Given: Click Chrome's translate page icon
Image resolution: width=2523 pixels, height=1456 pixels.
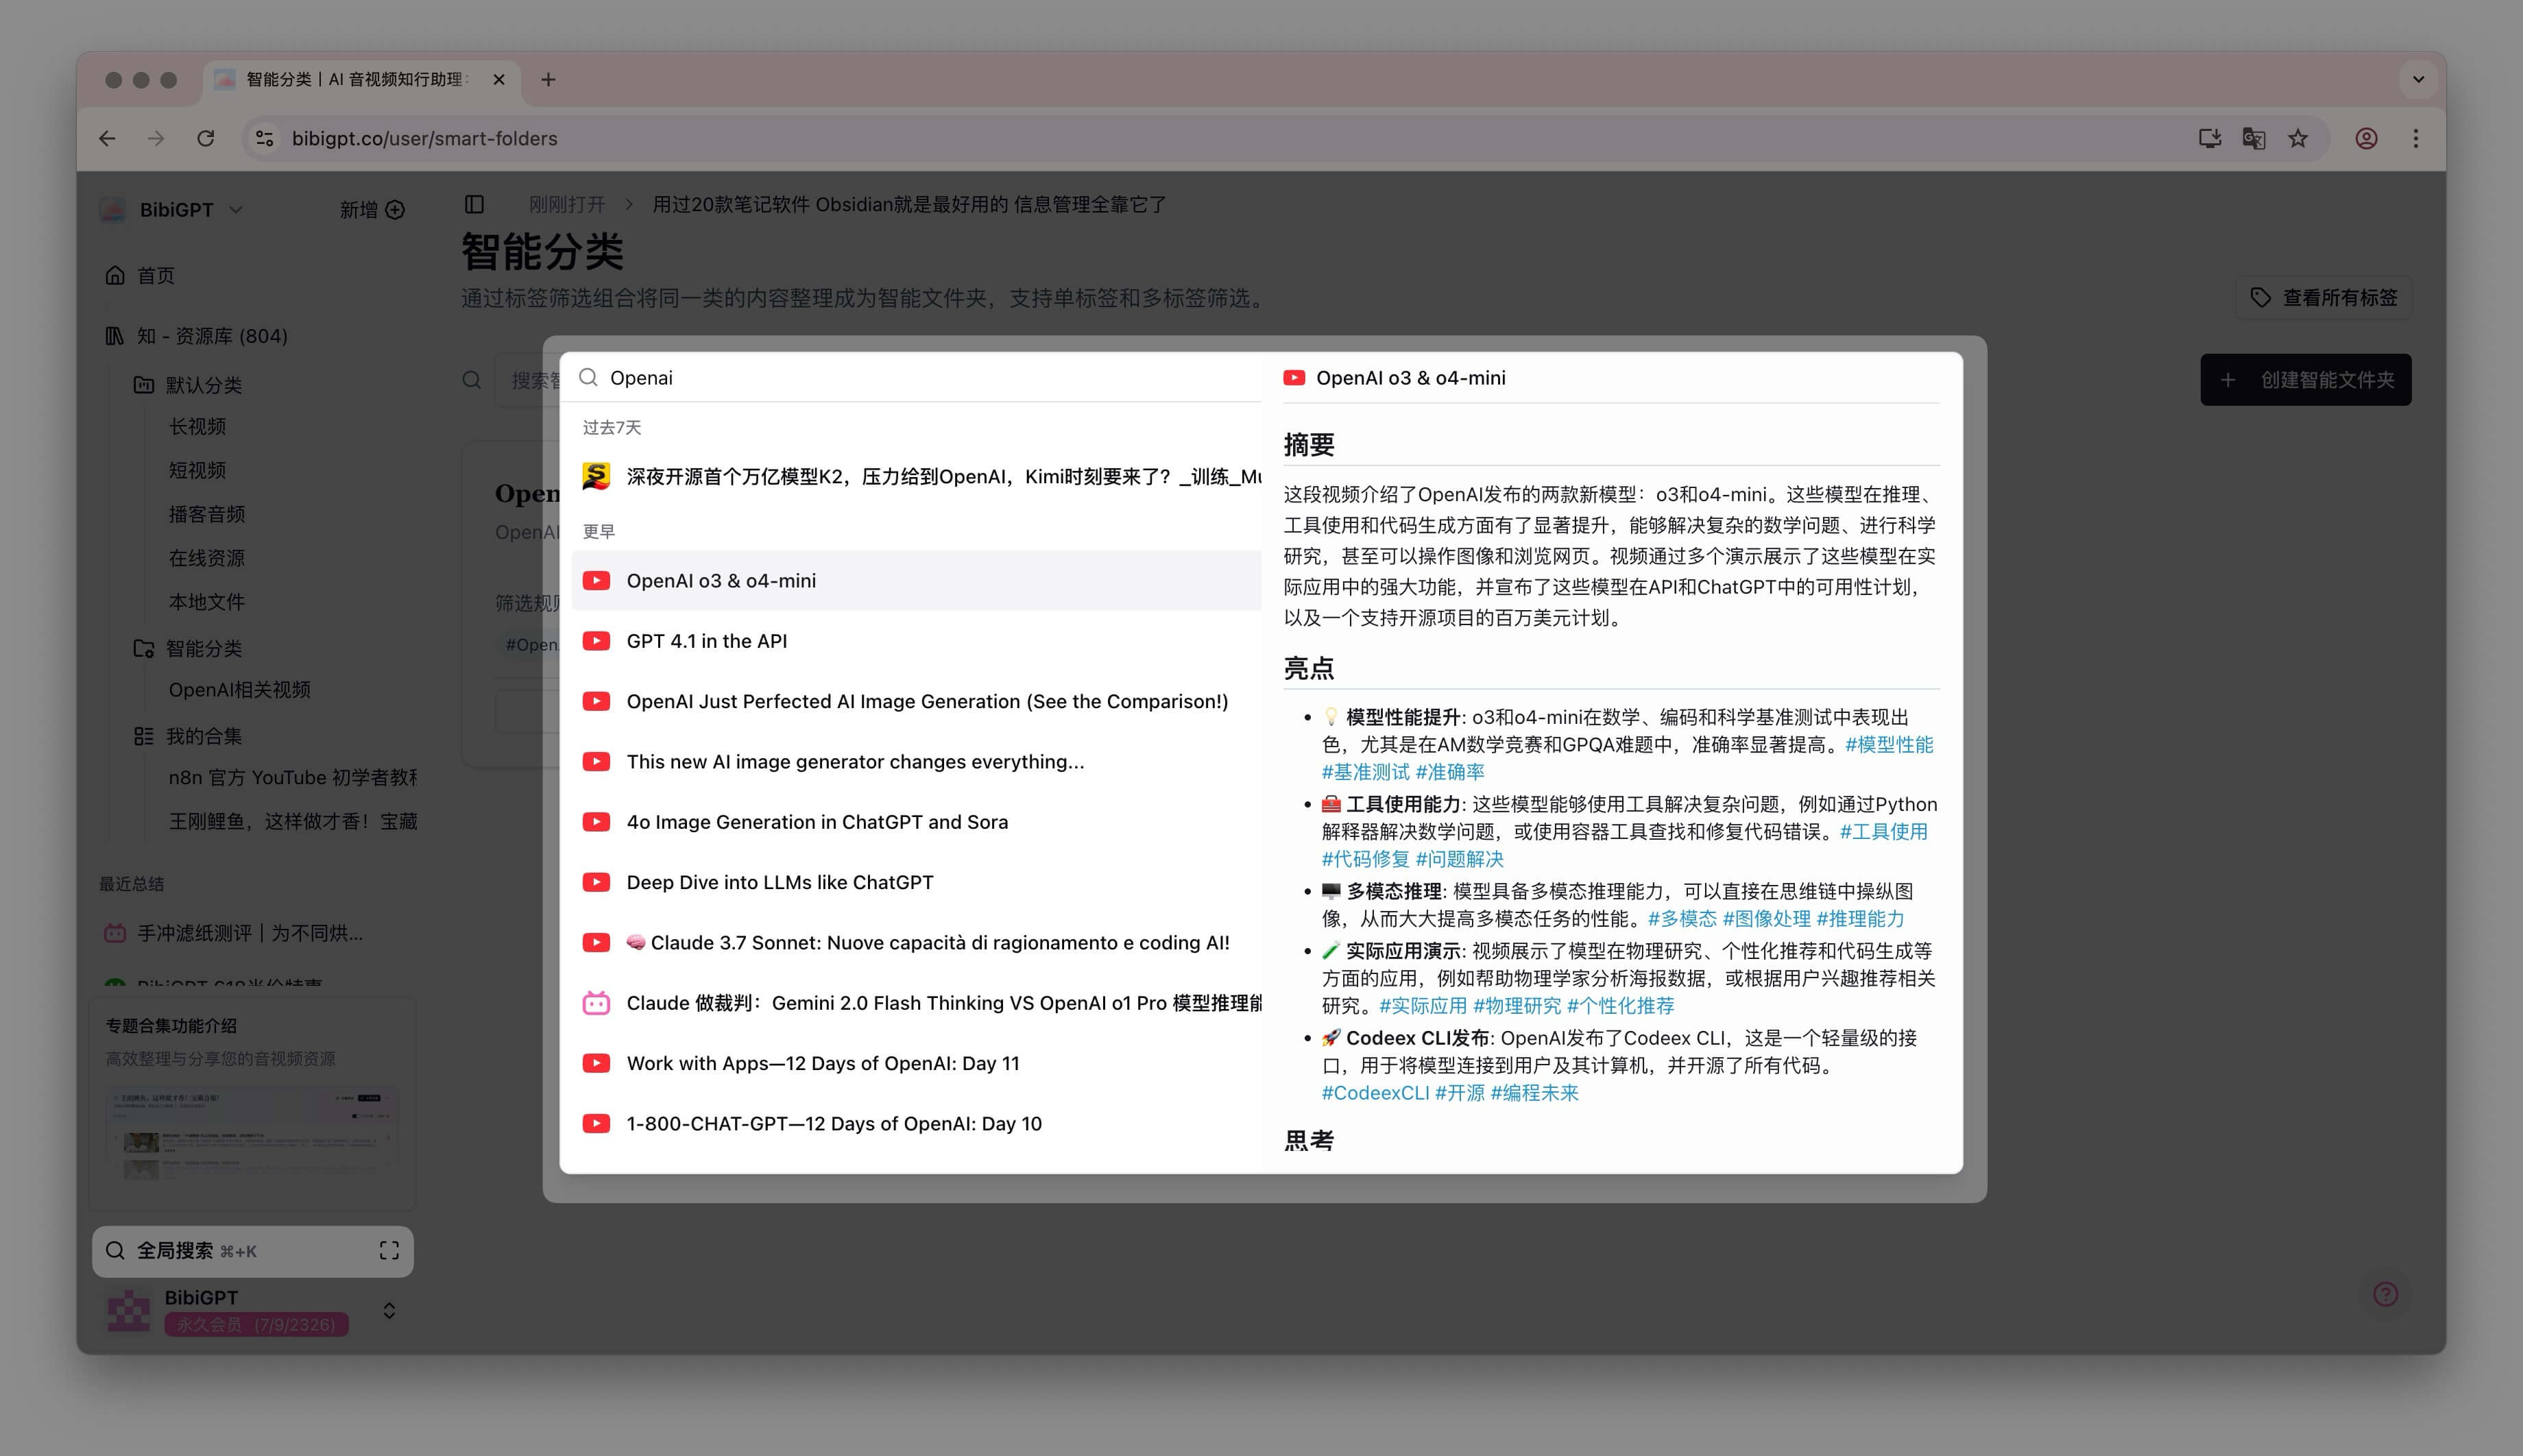Looking at the screenshot, I should [2253, 138].
